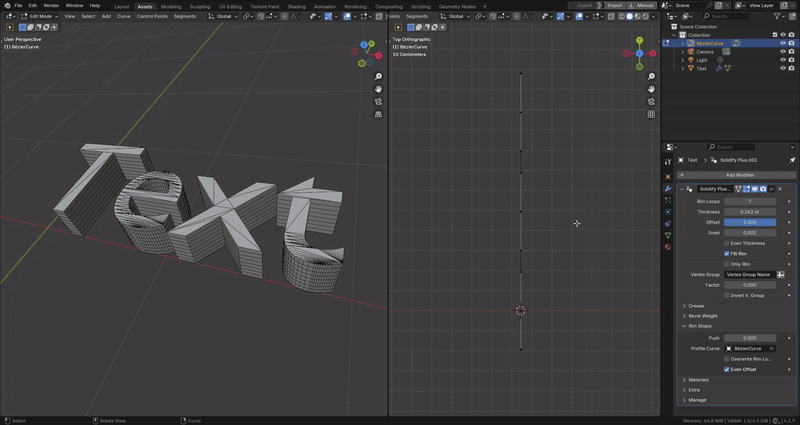Open the File menu

(18, 6)
